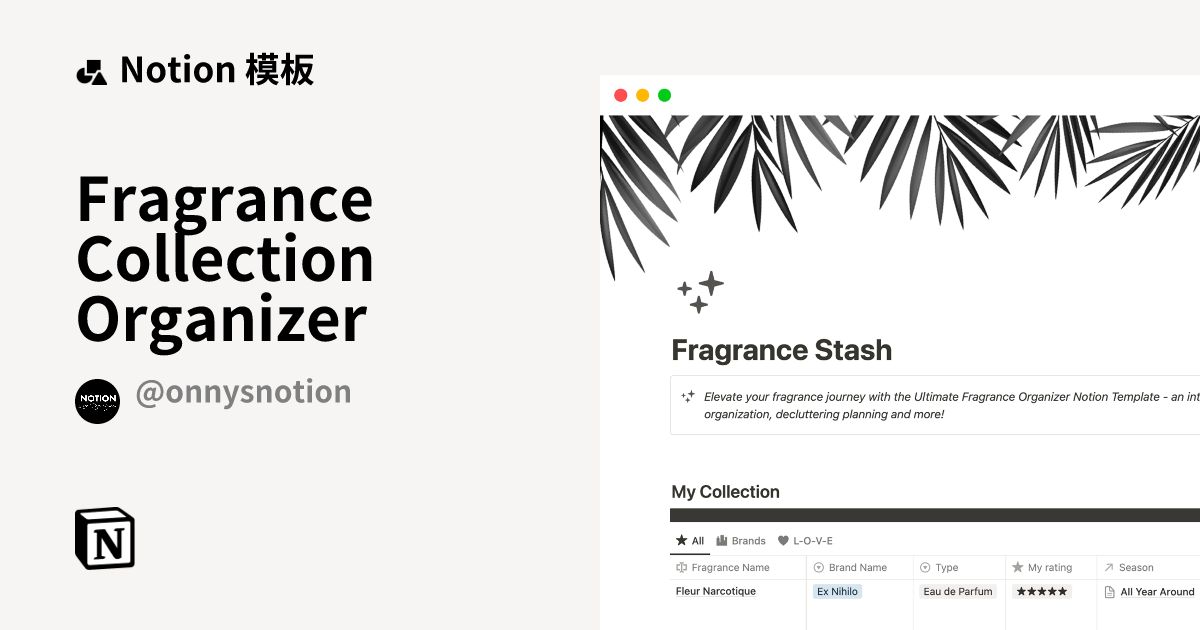The height and width of the screenshot is (630, 1200).
Task: Open the Type column select dropdown
Action: pyautogui.click(x=924, y=567)
